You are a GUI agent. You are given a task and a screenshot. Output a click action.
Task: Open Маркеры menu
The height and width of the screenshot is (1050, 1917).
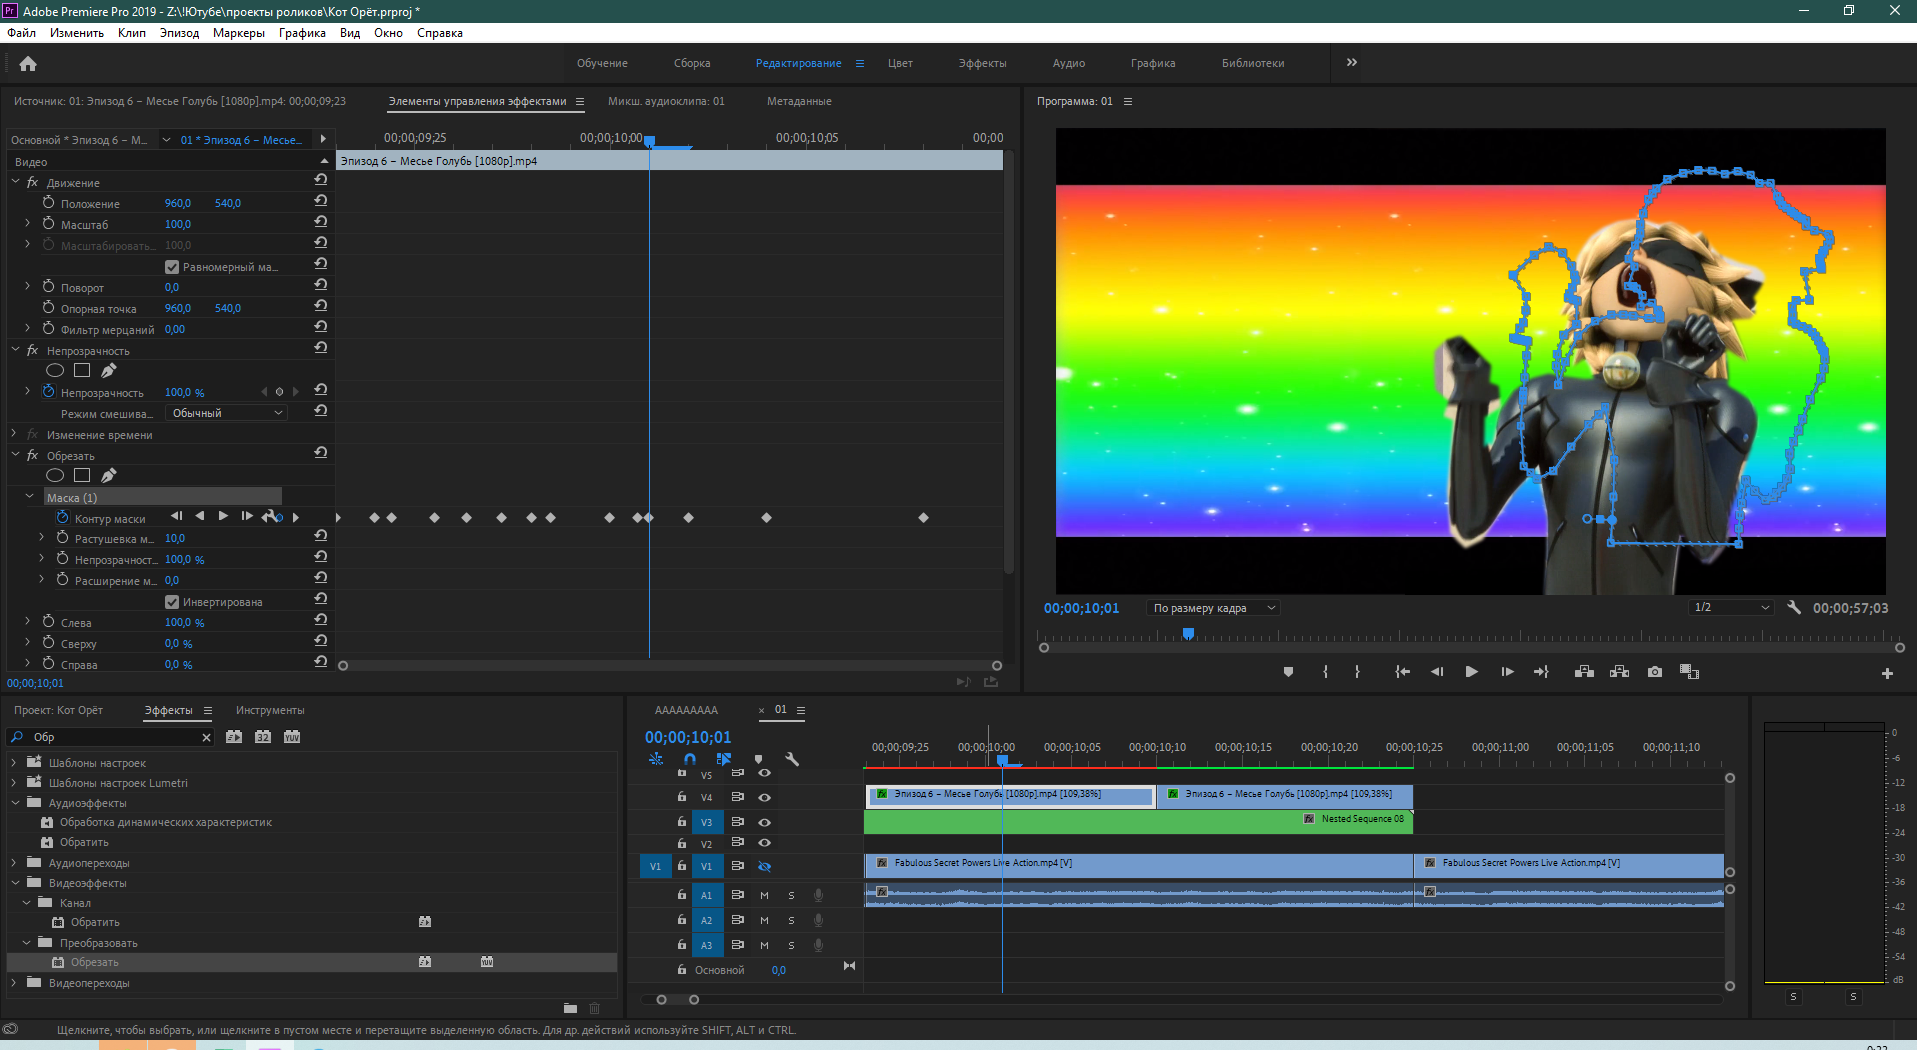239,33
